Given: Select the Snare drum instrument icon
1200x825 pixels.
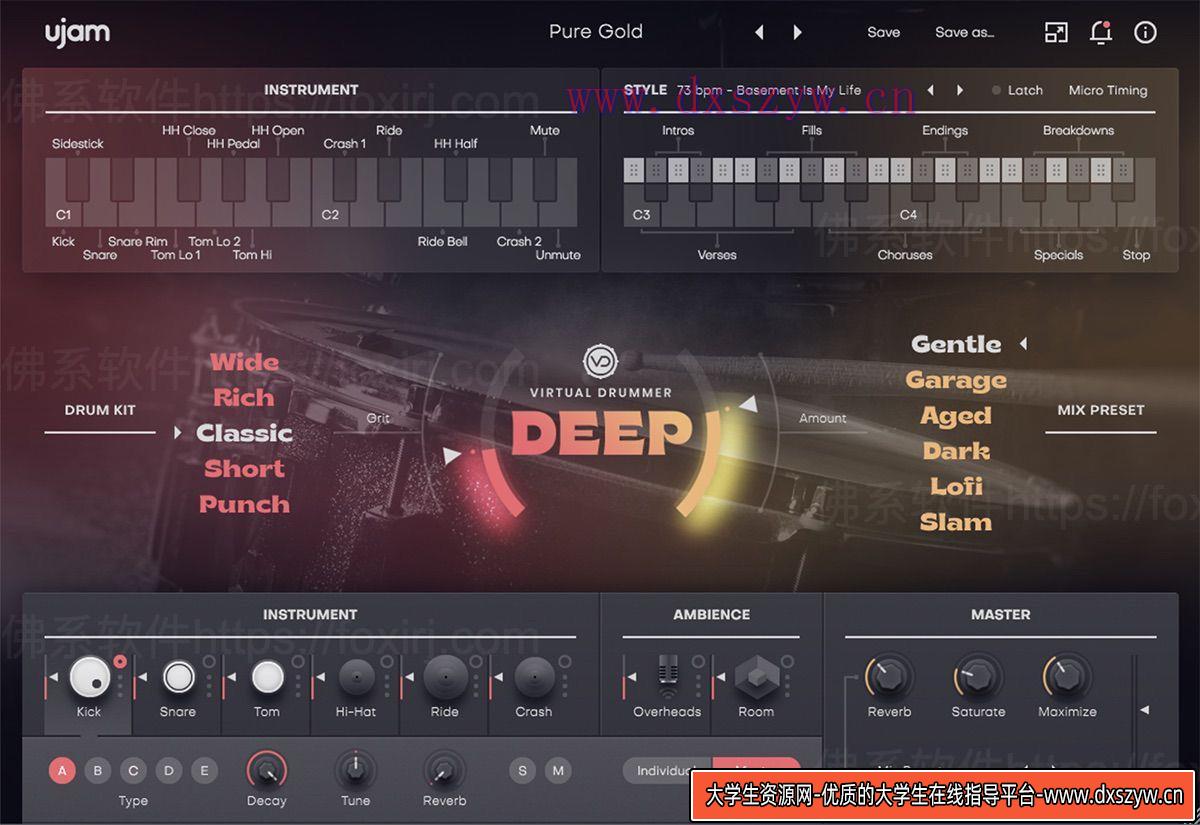Looking at the screenshot, I should coord(178,677).
